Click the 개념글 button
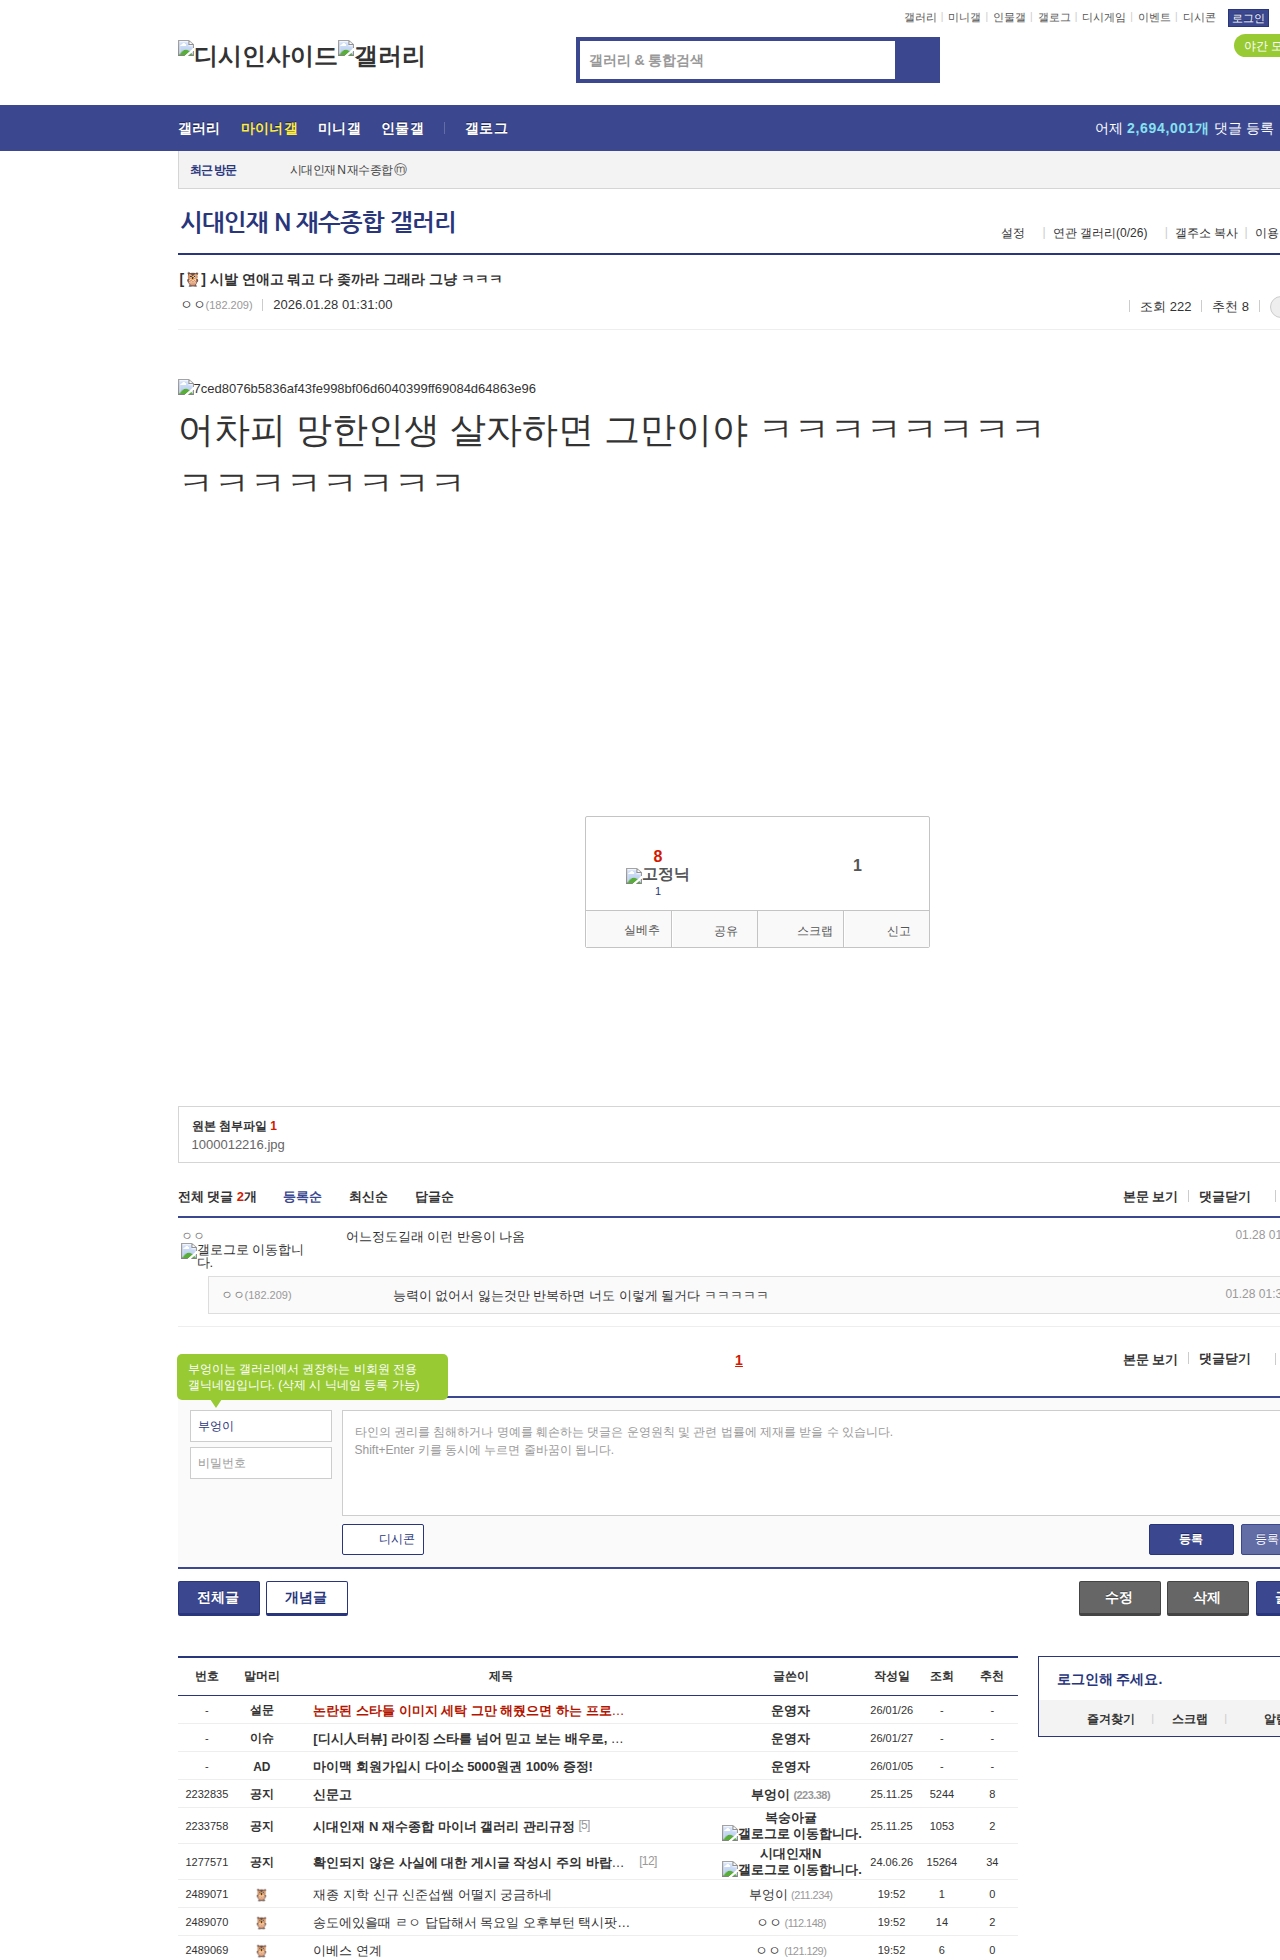 (x=307, y=1598)
